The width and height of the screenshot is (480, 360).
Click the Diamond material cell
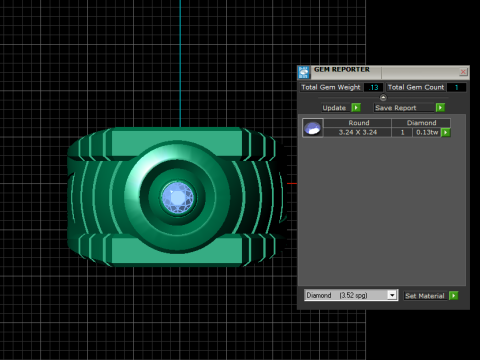click(421, 123)
